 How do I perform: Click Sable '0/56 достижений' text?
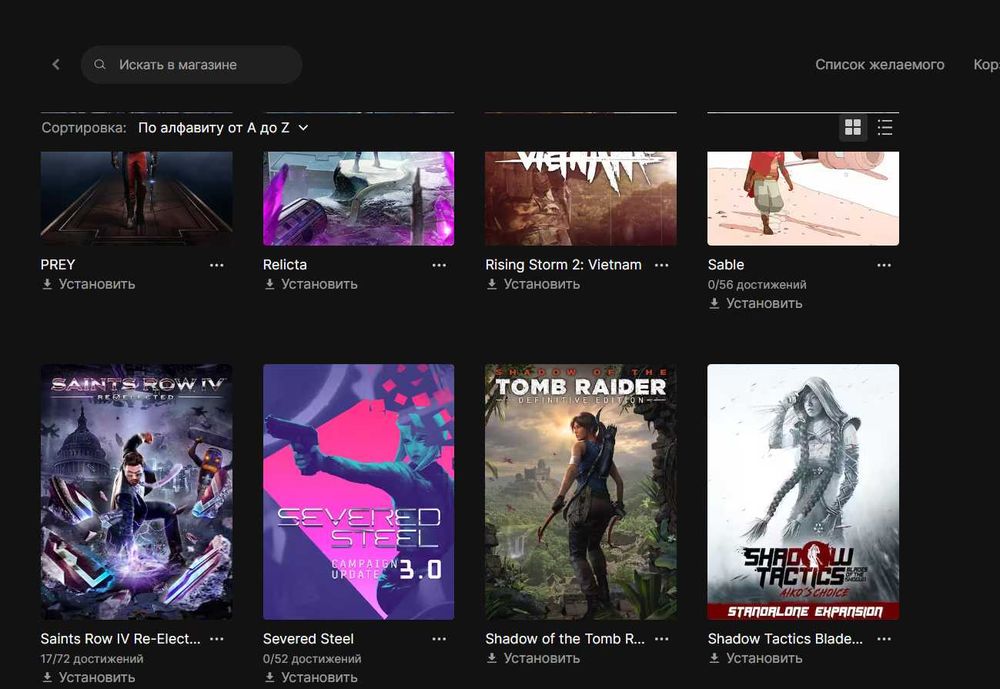757,285
